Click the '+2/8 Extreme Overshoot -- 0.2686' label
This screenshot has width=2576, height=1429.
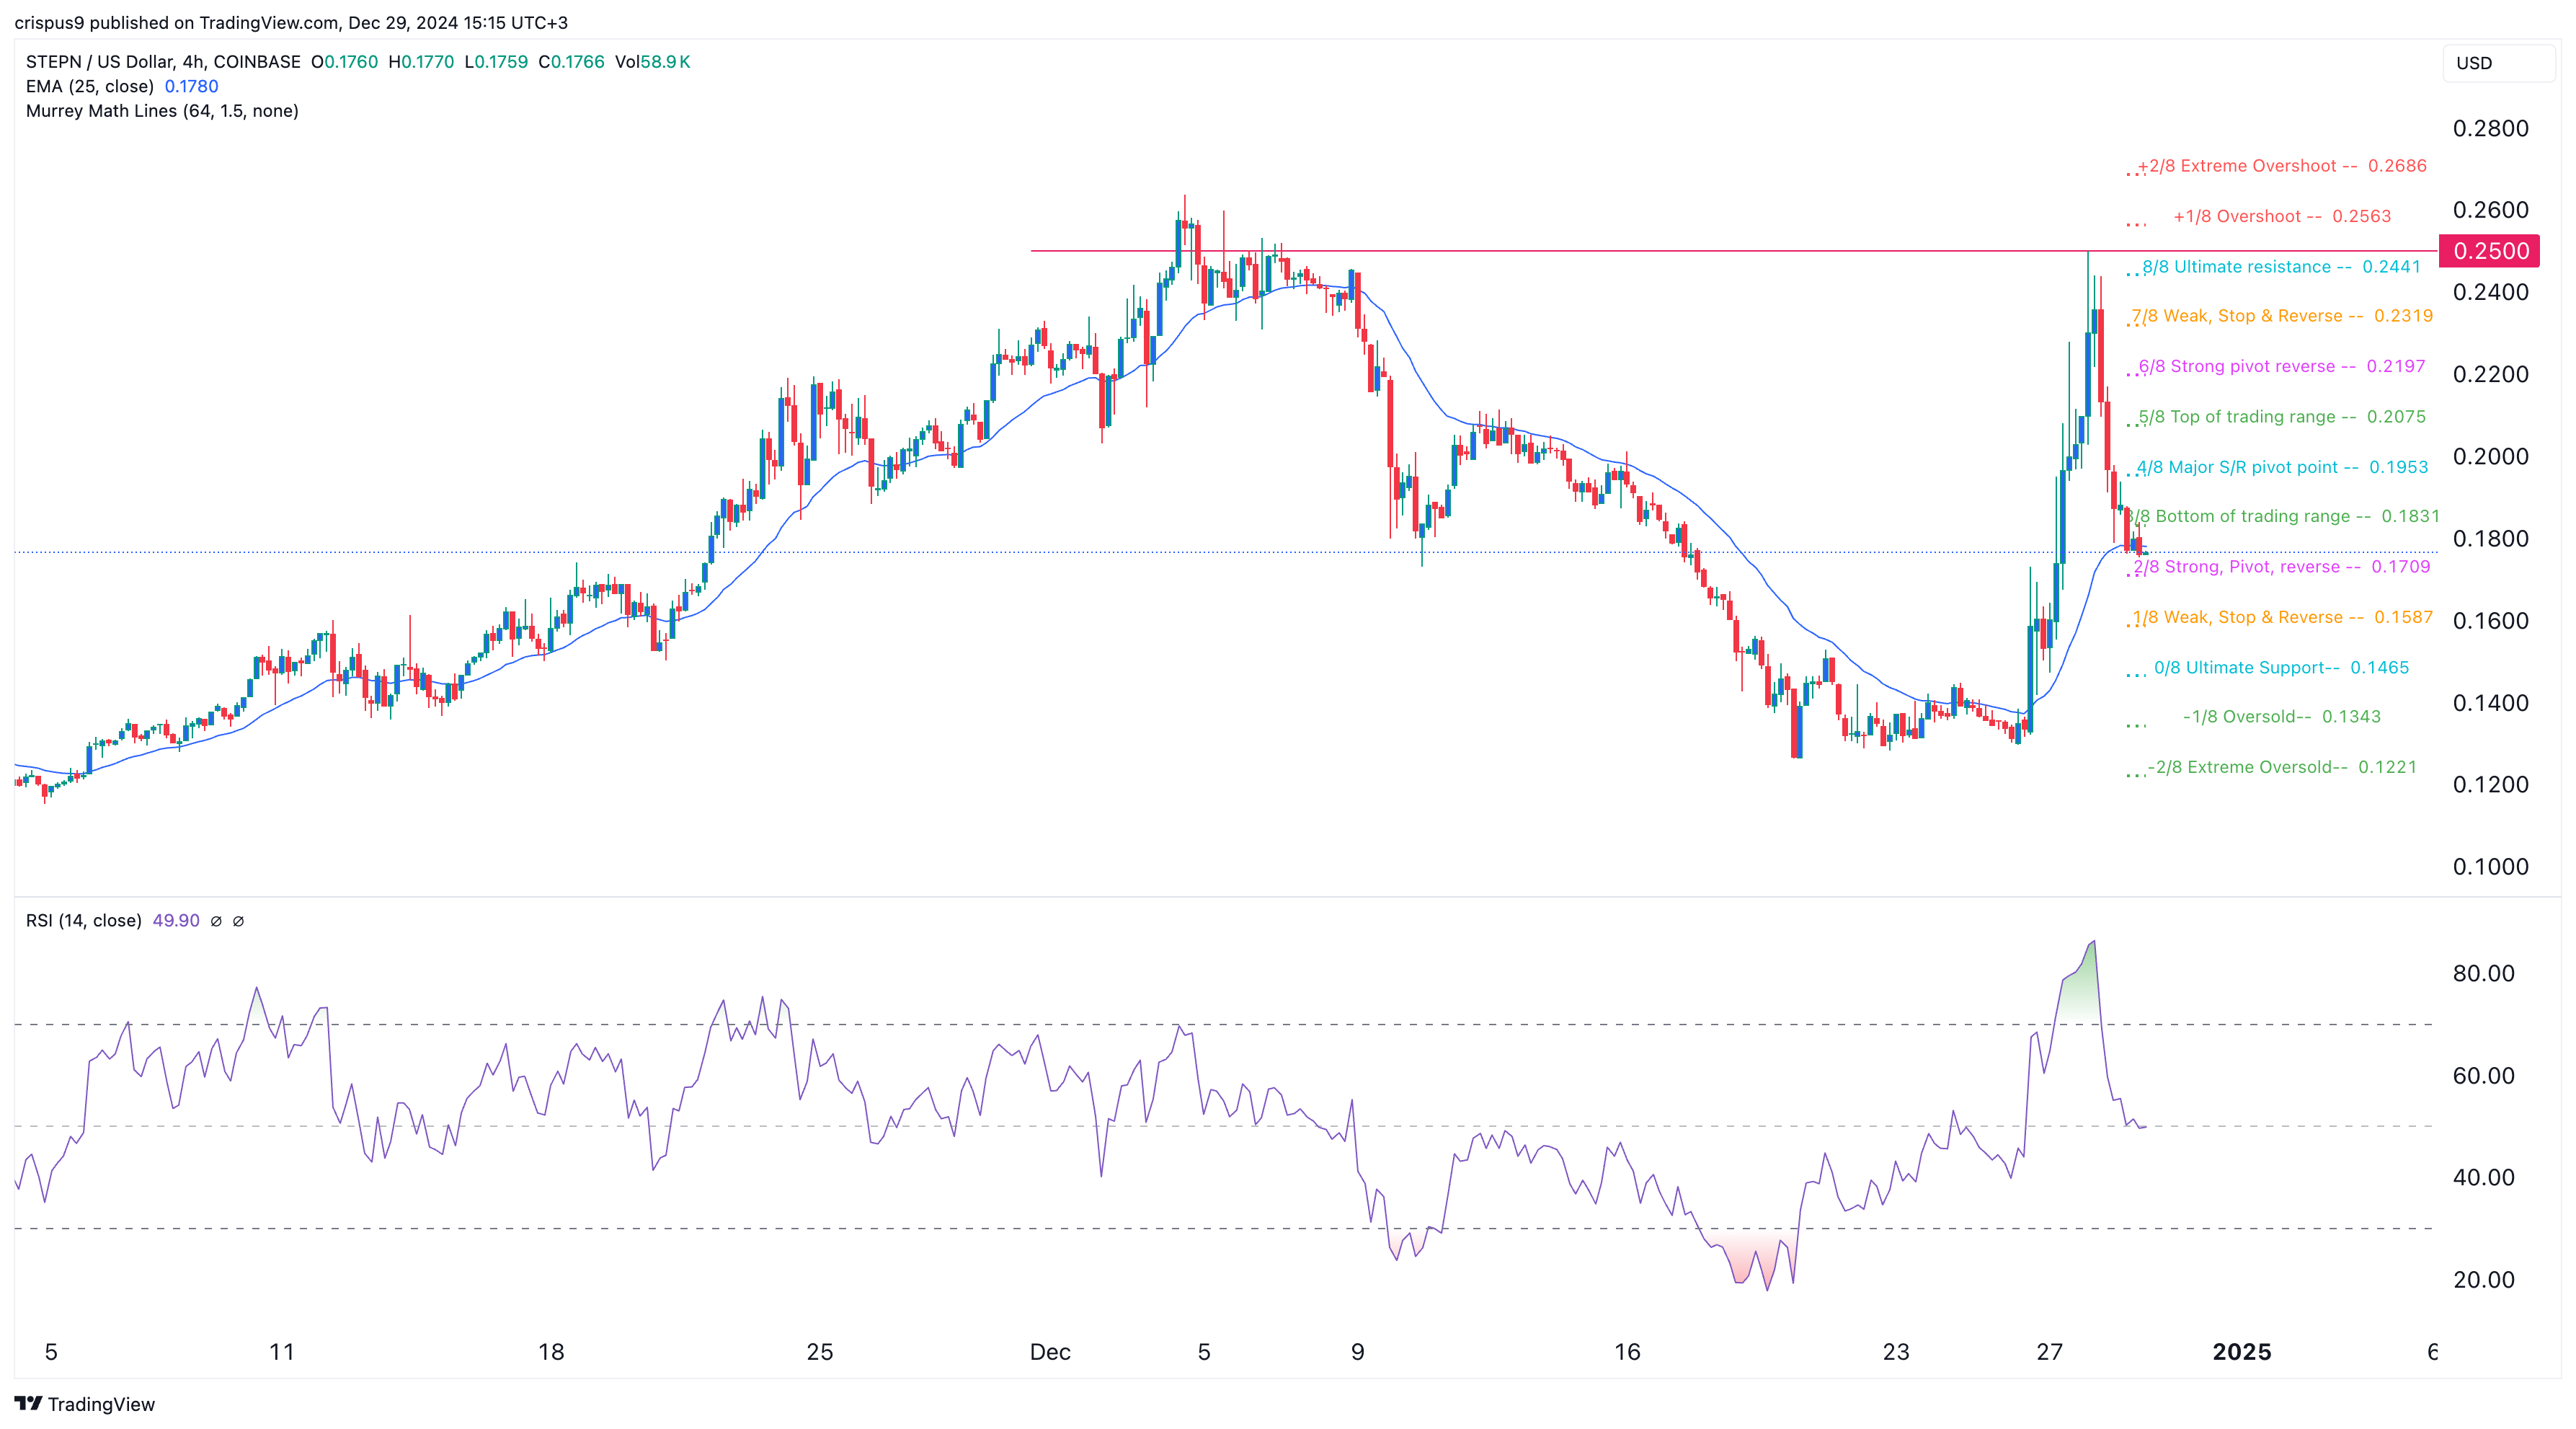tap(2282, 166)
